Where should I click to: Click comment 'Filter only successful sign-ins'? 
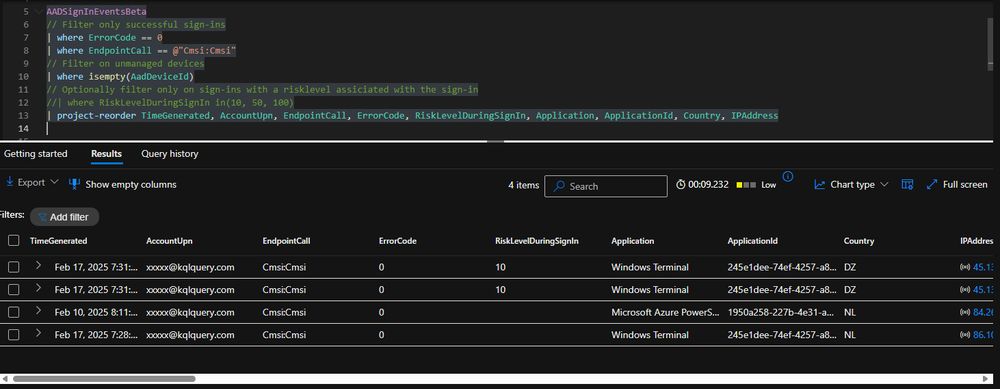pos(136,25)
